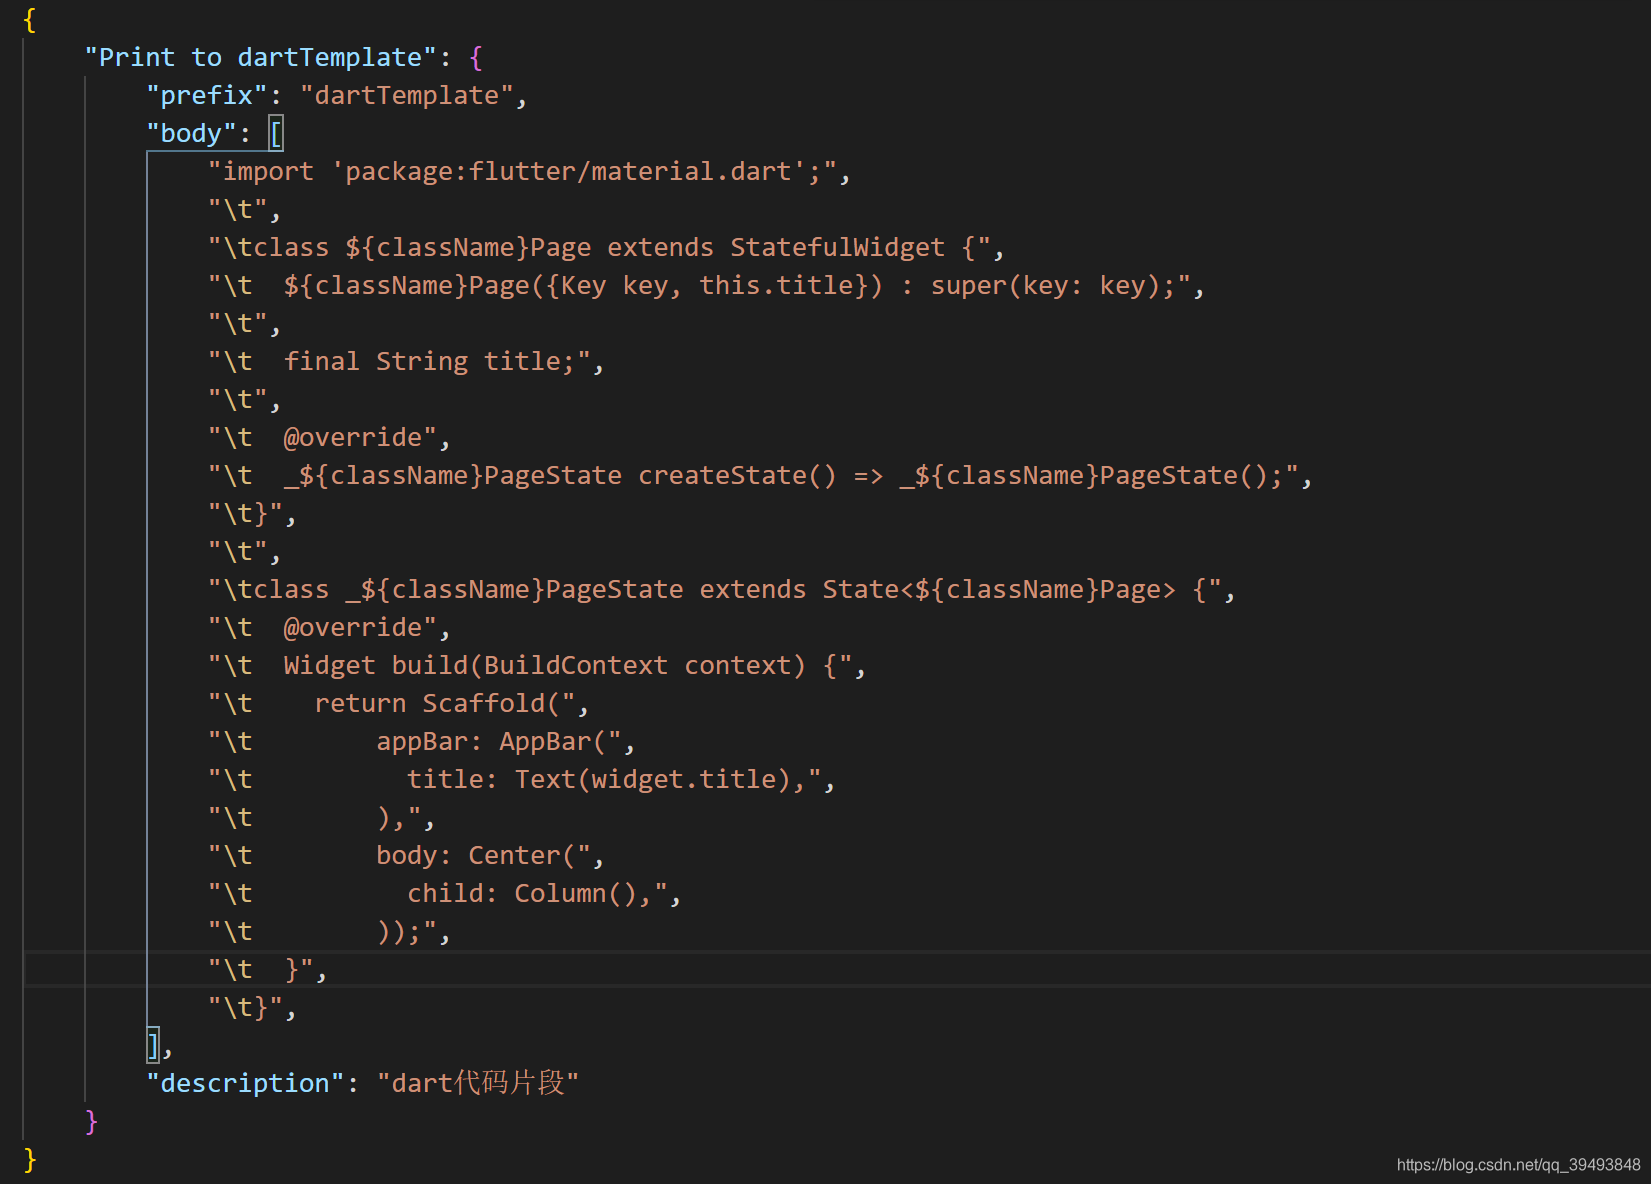Screen dimensions: 1651x1184
Task: Click the body closing bracket
Action: click(153, 1046)
